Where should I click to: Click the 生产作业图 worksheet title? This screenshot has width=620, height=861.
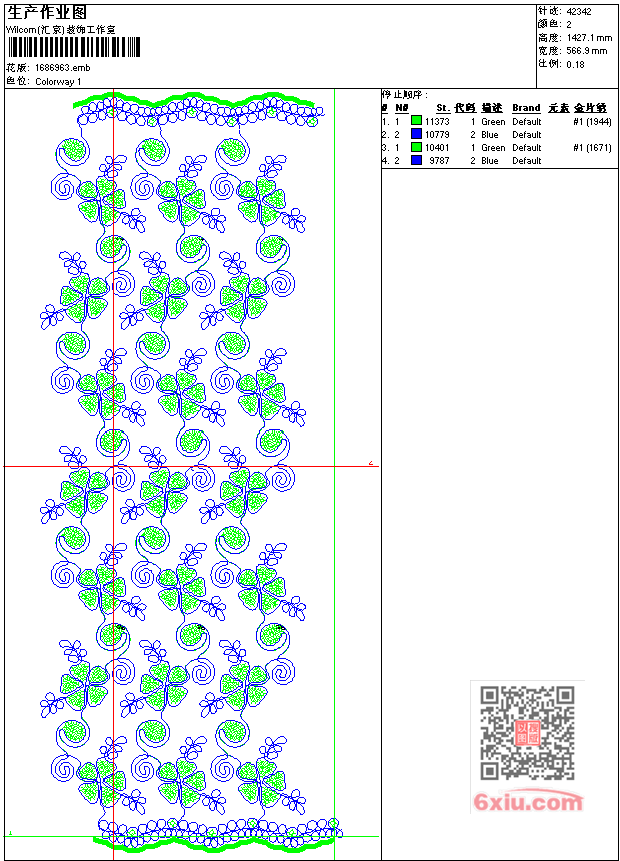coord(47,12)
